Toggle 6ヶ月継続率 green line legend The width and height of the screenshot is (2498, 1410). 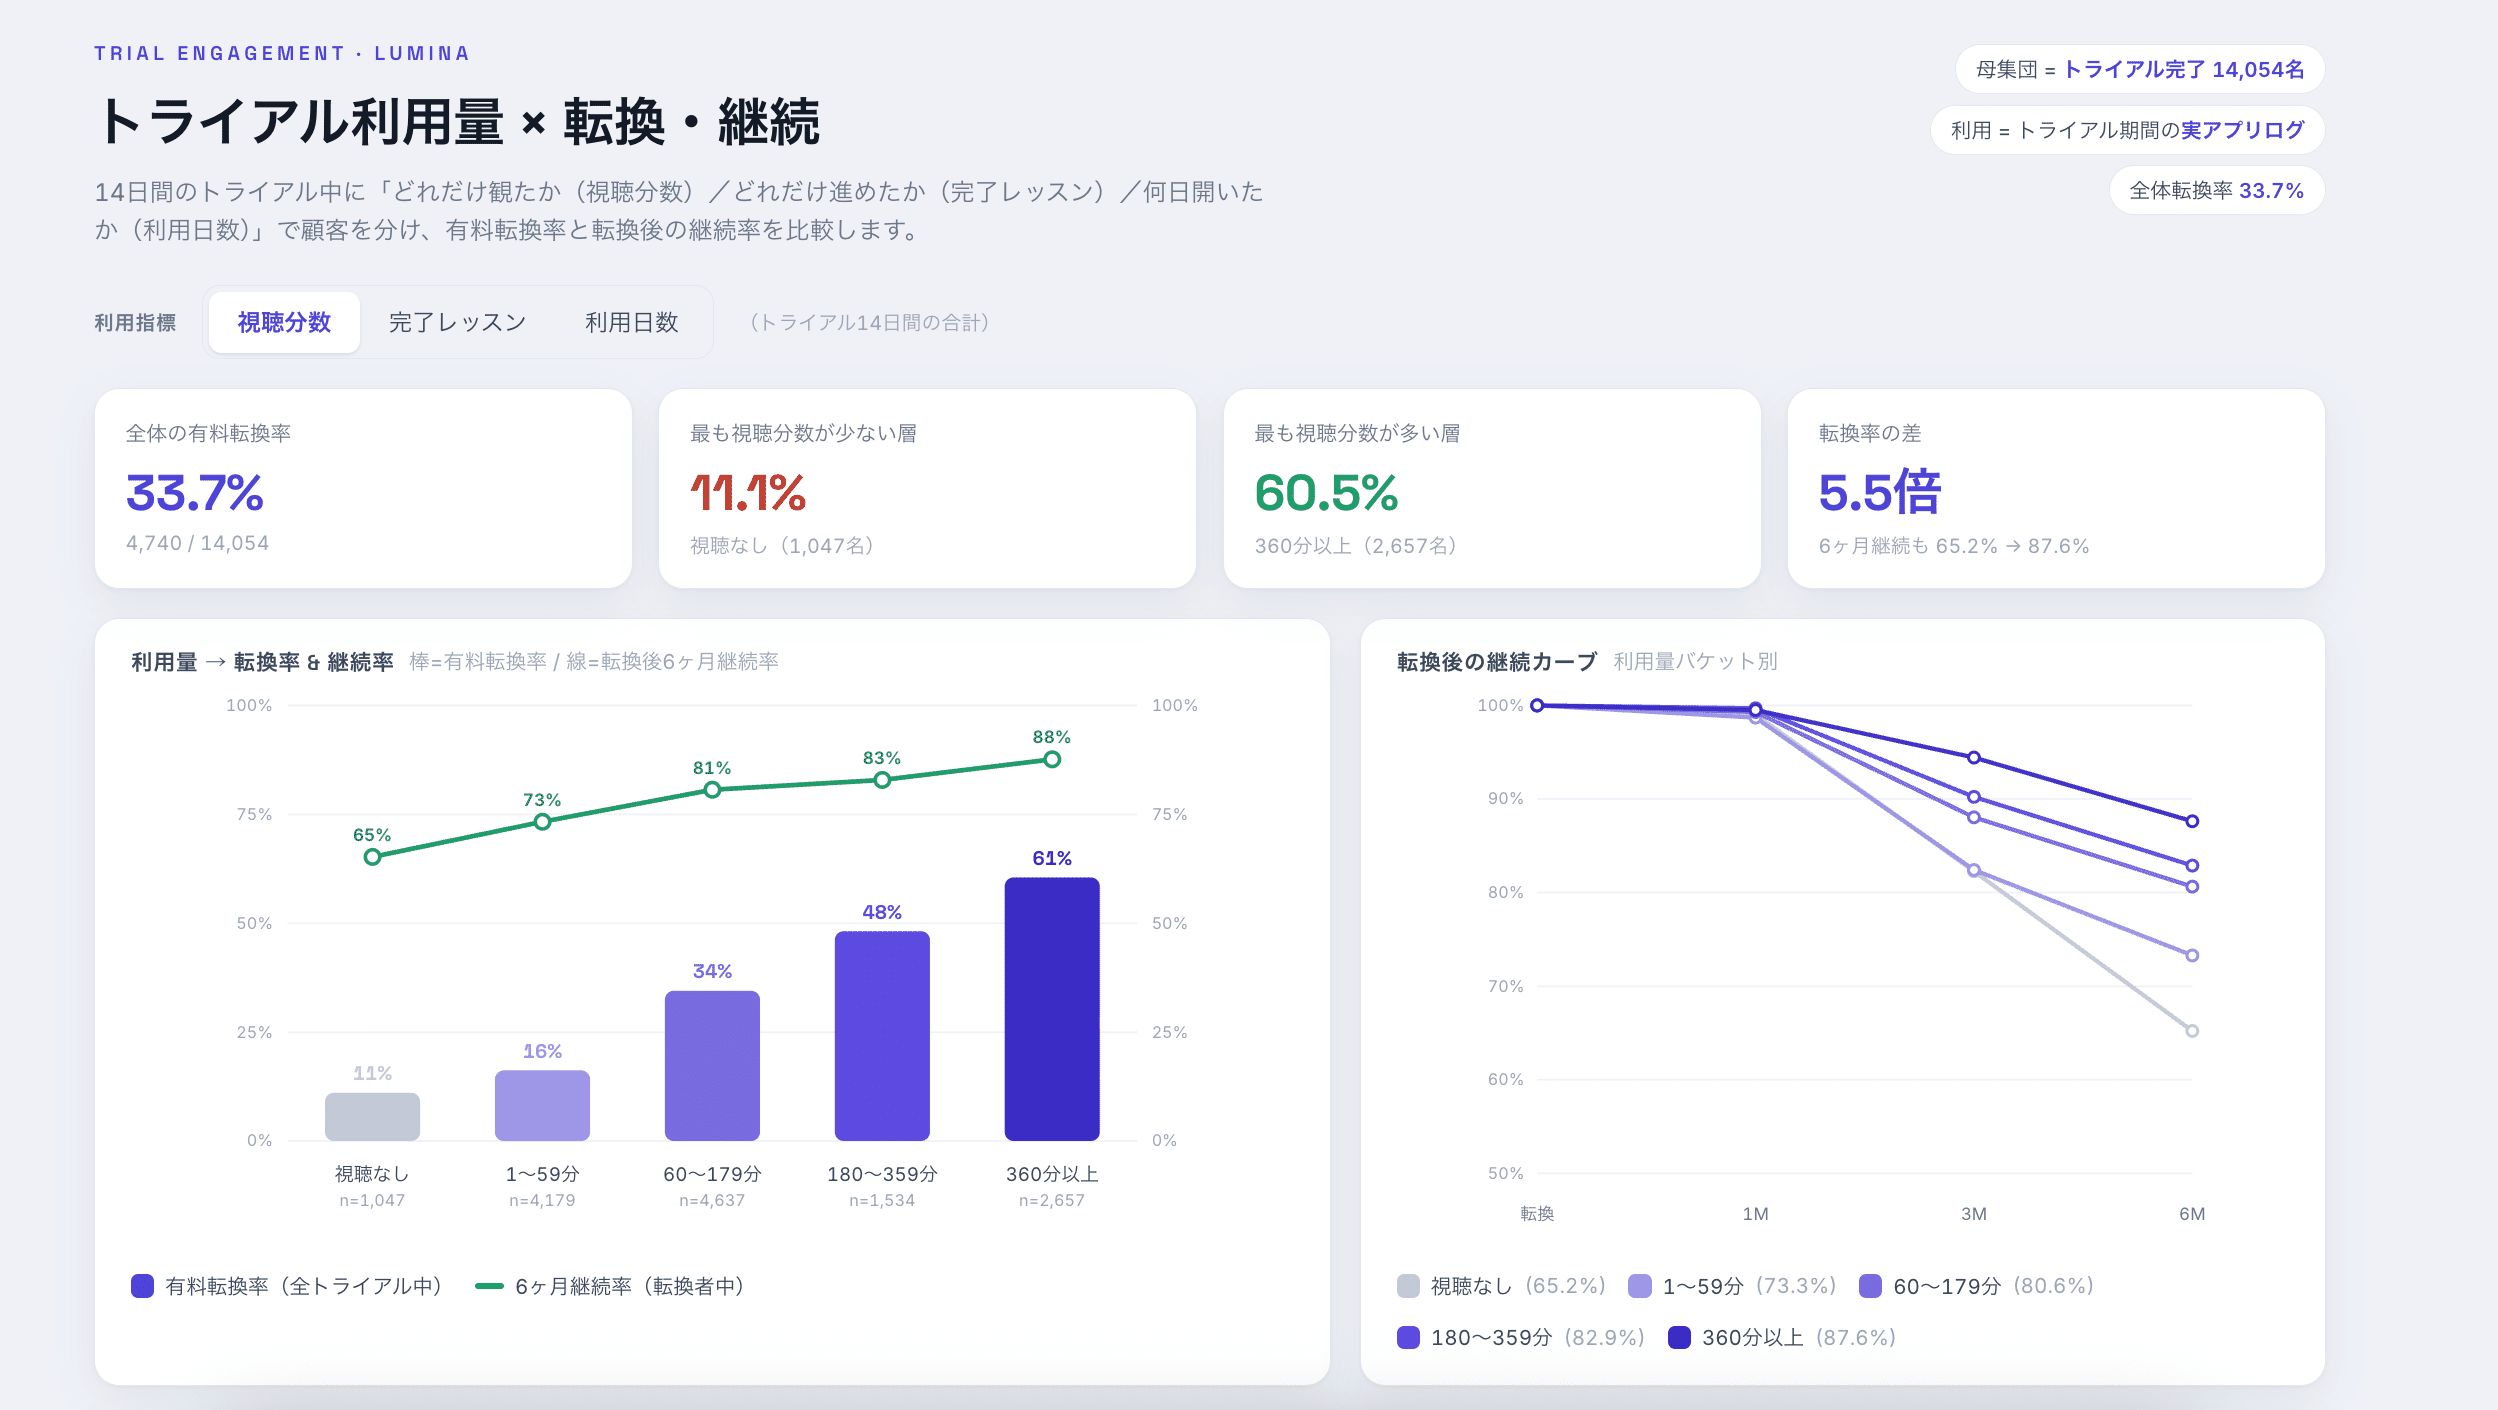pyautogui.click(x=489, y=1286)
